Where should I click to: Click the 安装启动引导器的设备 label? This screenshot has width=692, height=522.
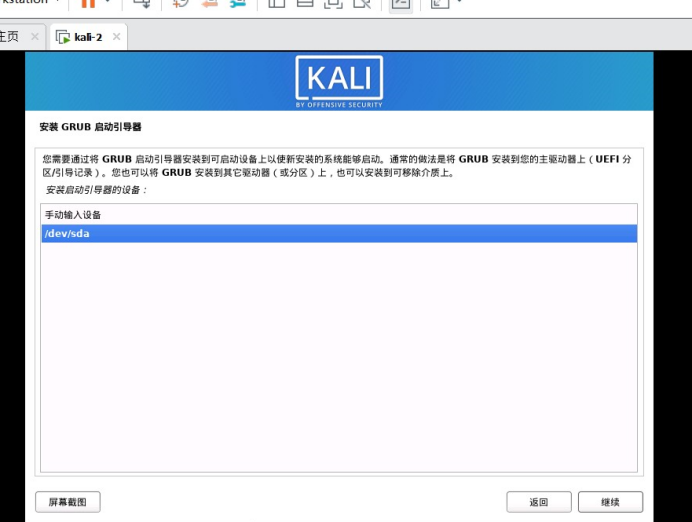point(96,190)
